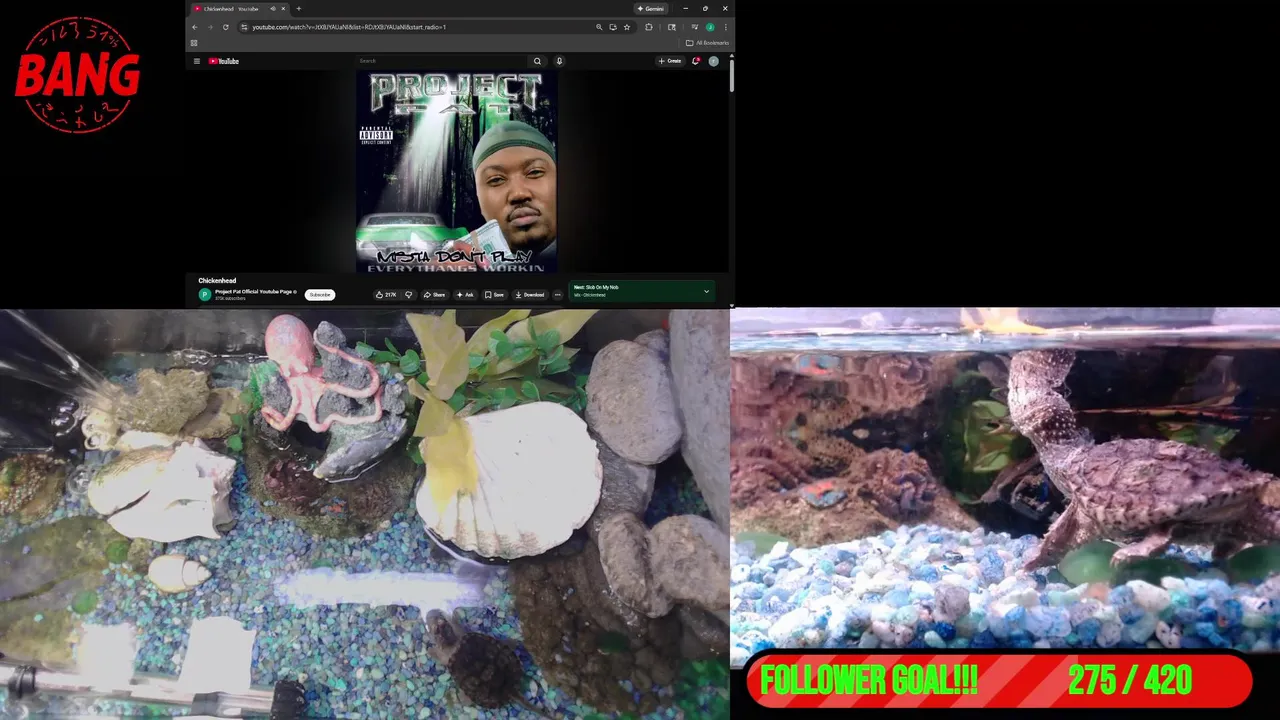Click the YouTube search input field
Viewport: 1280px width, 720px height.
pos(442,61)
